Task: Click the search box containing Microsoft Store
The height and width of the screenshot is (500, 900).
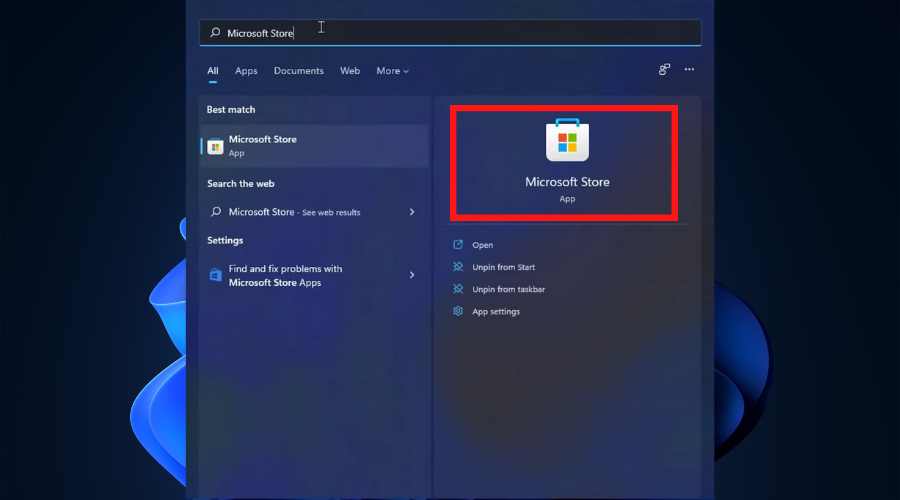Action: pos(450,33)
